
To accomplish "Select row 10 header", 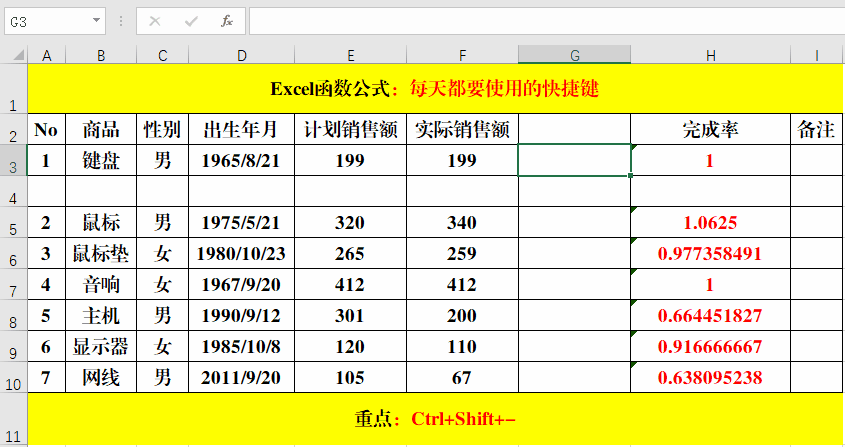I will coord(13,377).
